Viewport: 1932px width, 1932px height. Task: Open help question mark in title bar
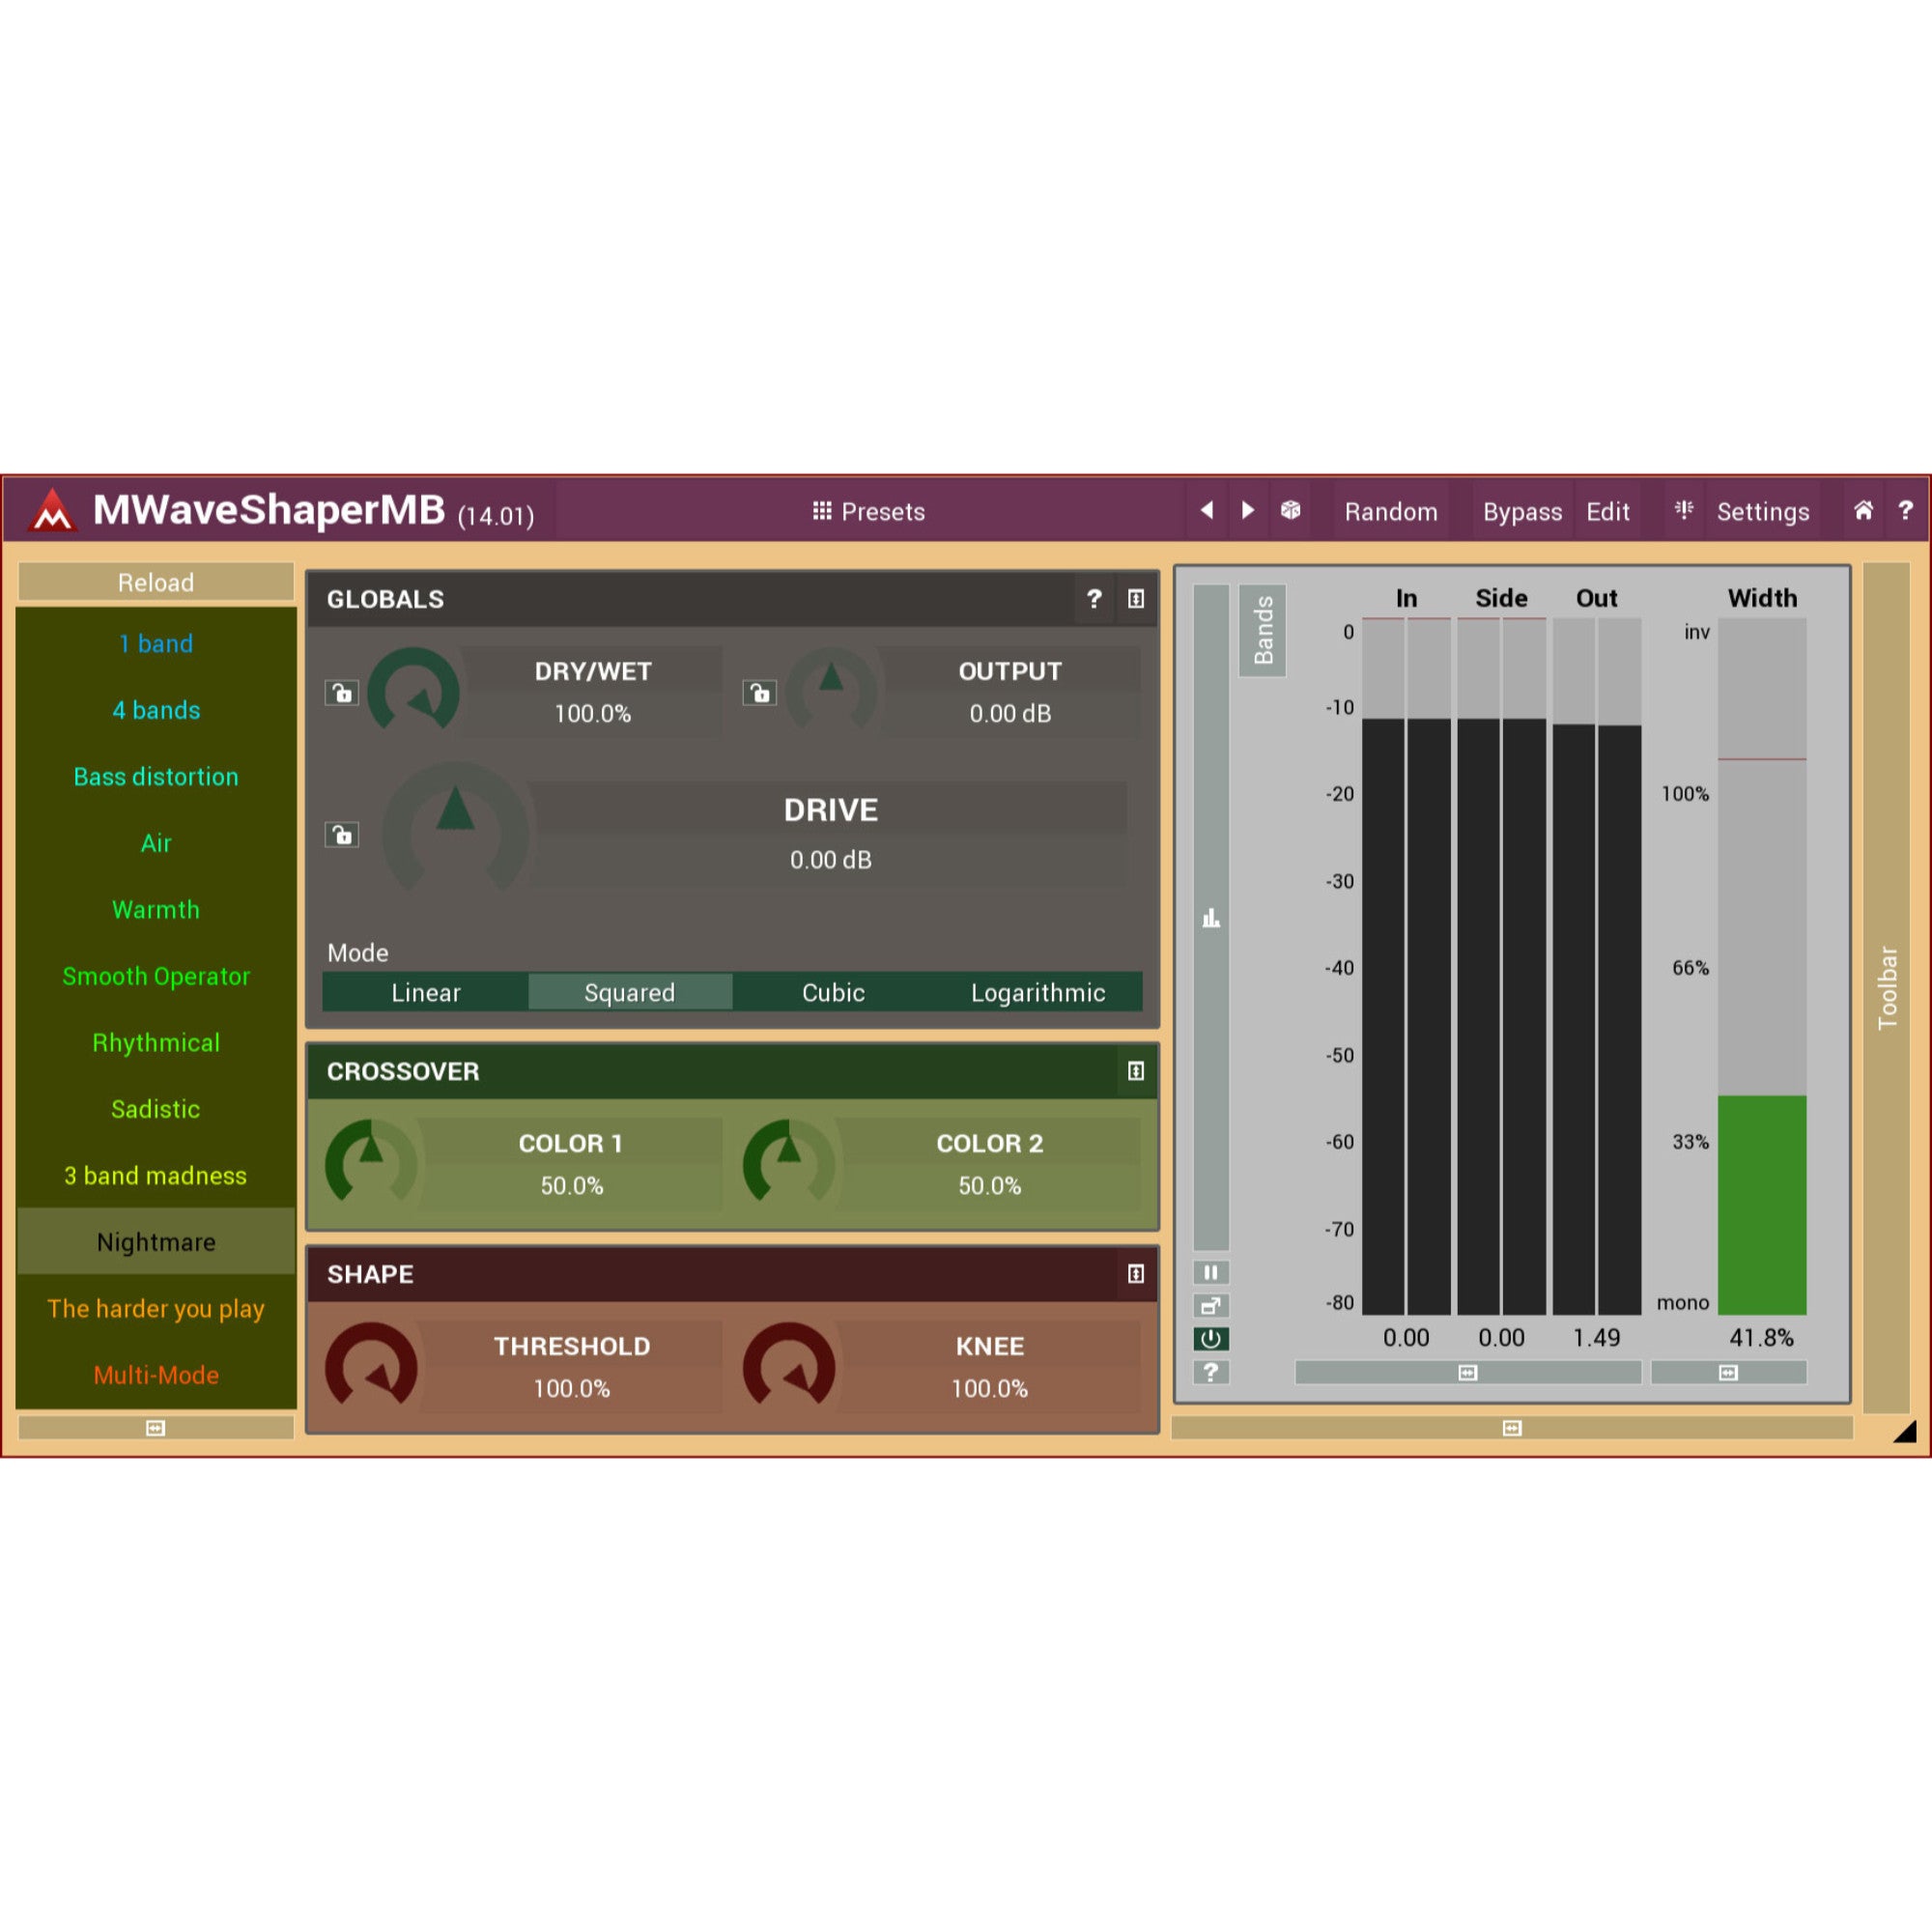(x=1906, y=511)
